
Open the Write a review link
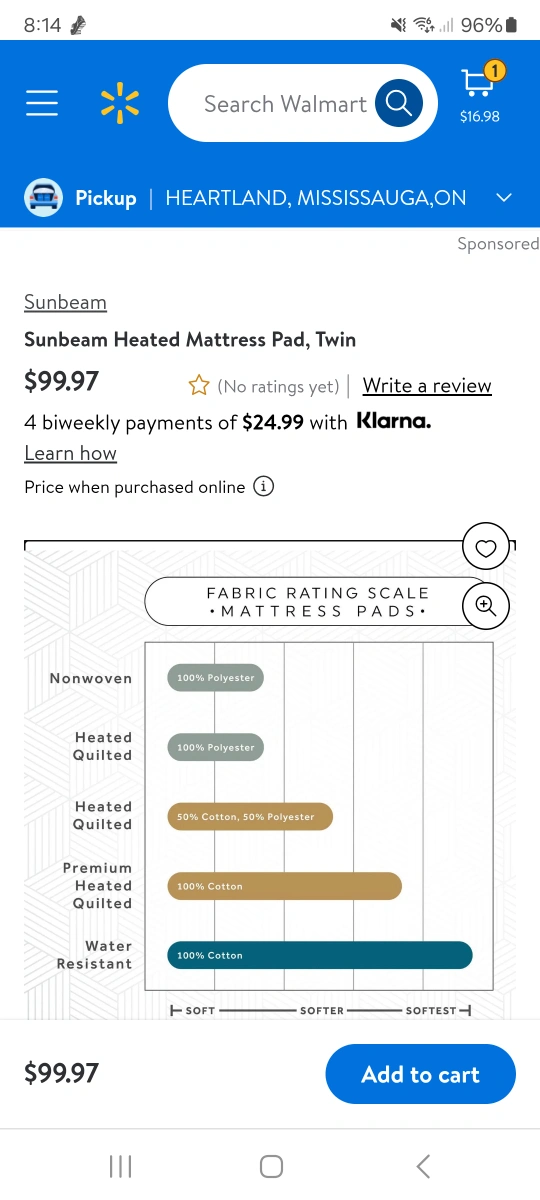pyautogui.click(x=427, y=386)
